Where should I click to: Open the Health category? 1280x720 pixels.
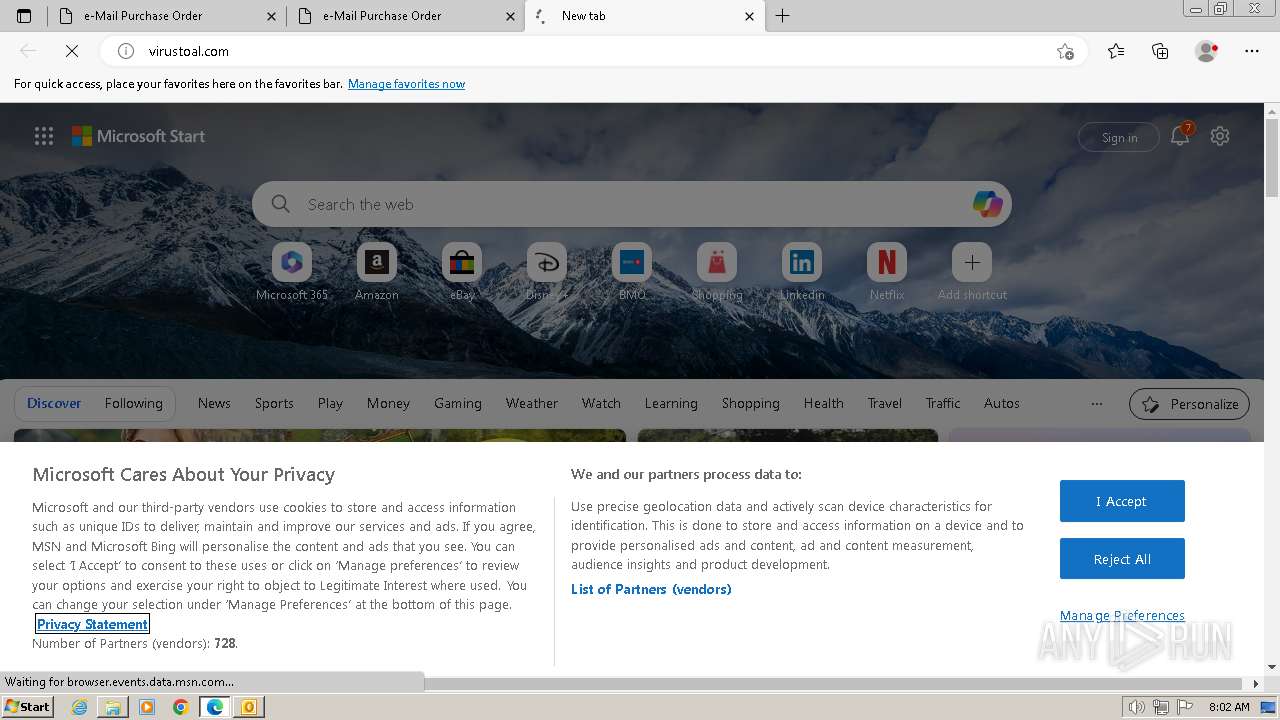(824, 404)
